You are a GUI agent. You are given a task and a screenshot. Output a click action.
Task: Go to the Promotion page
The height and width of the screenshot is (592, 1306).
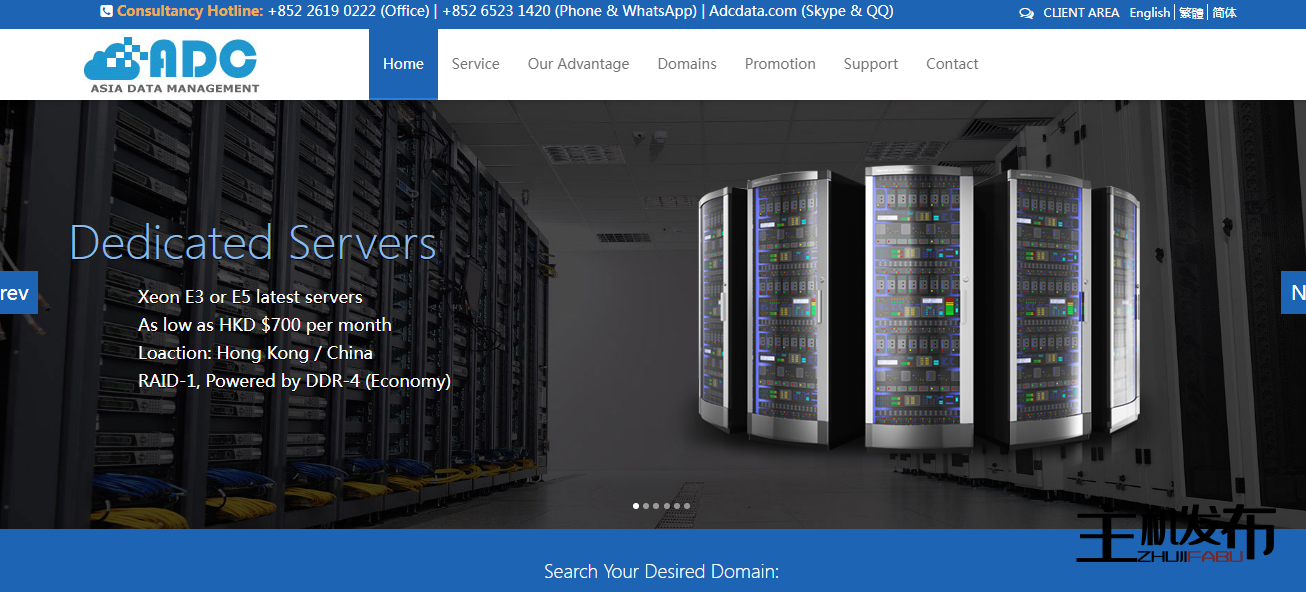[780, 64]
